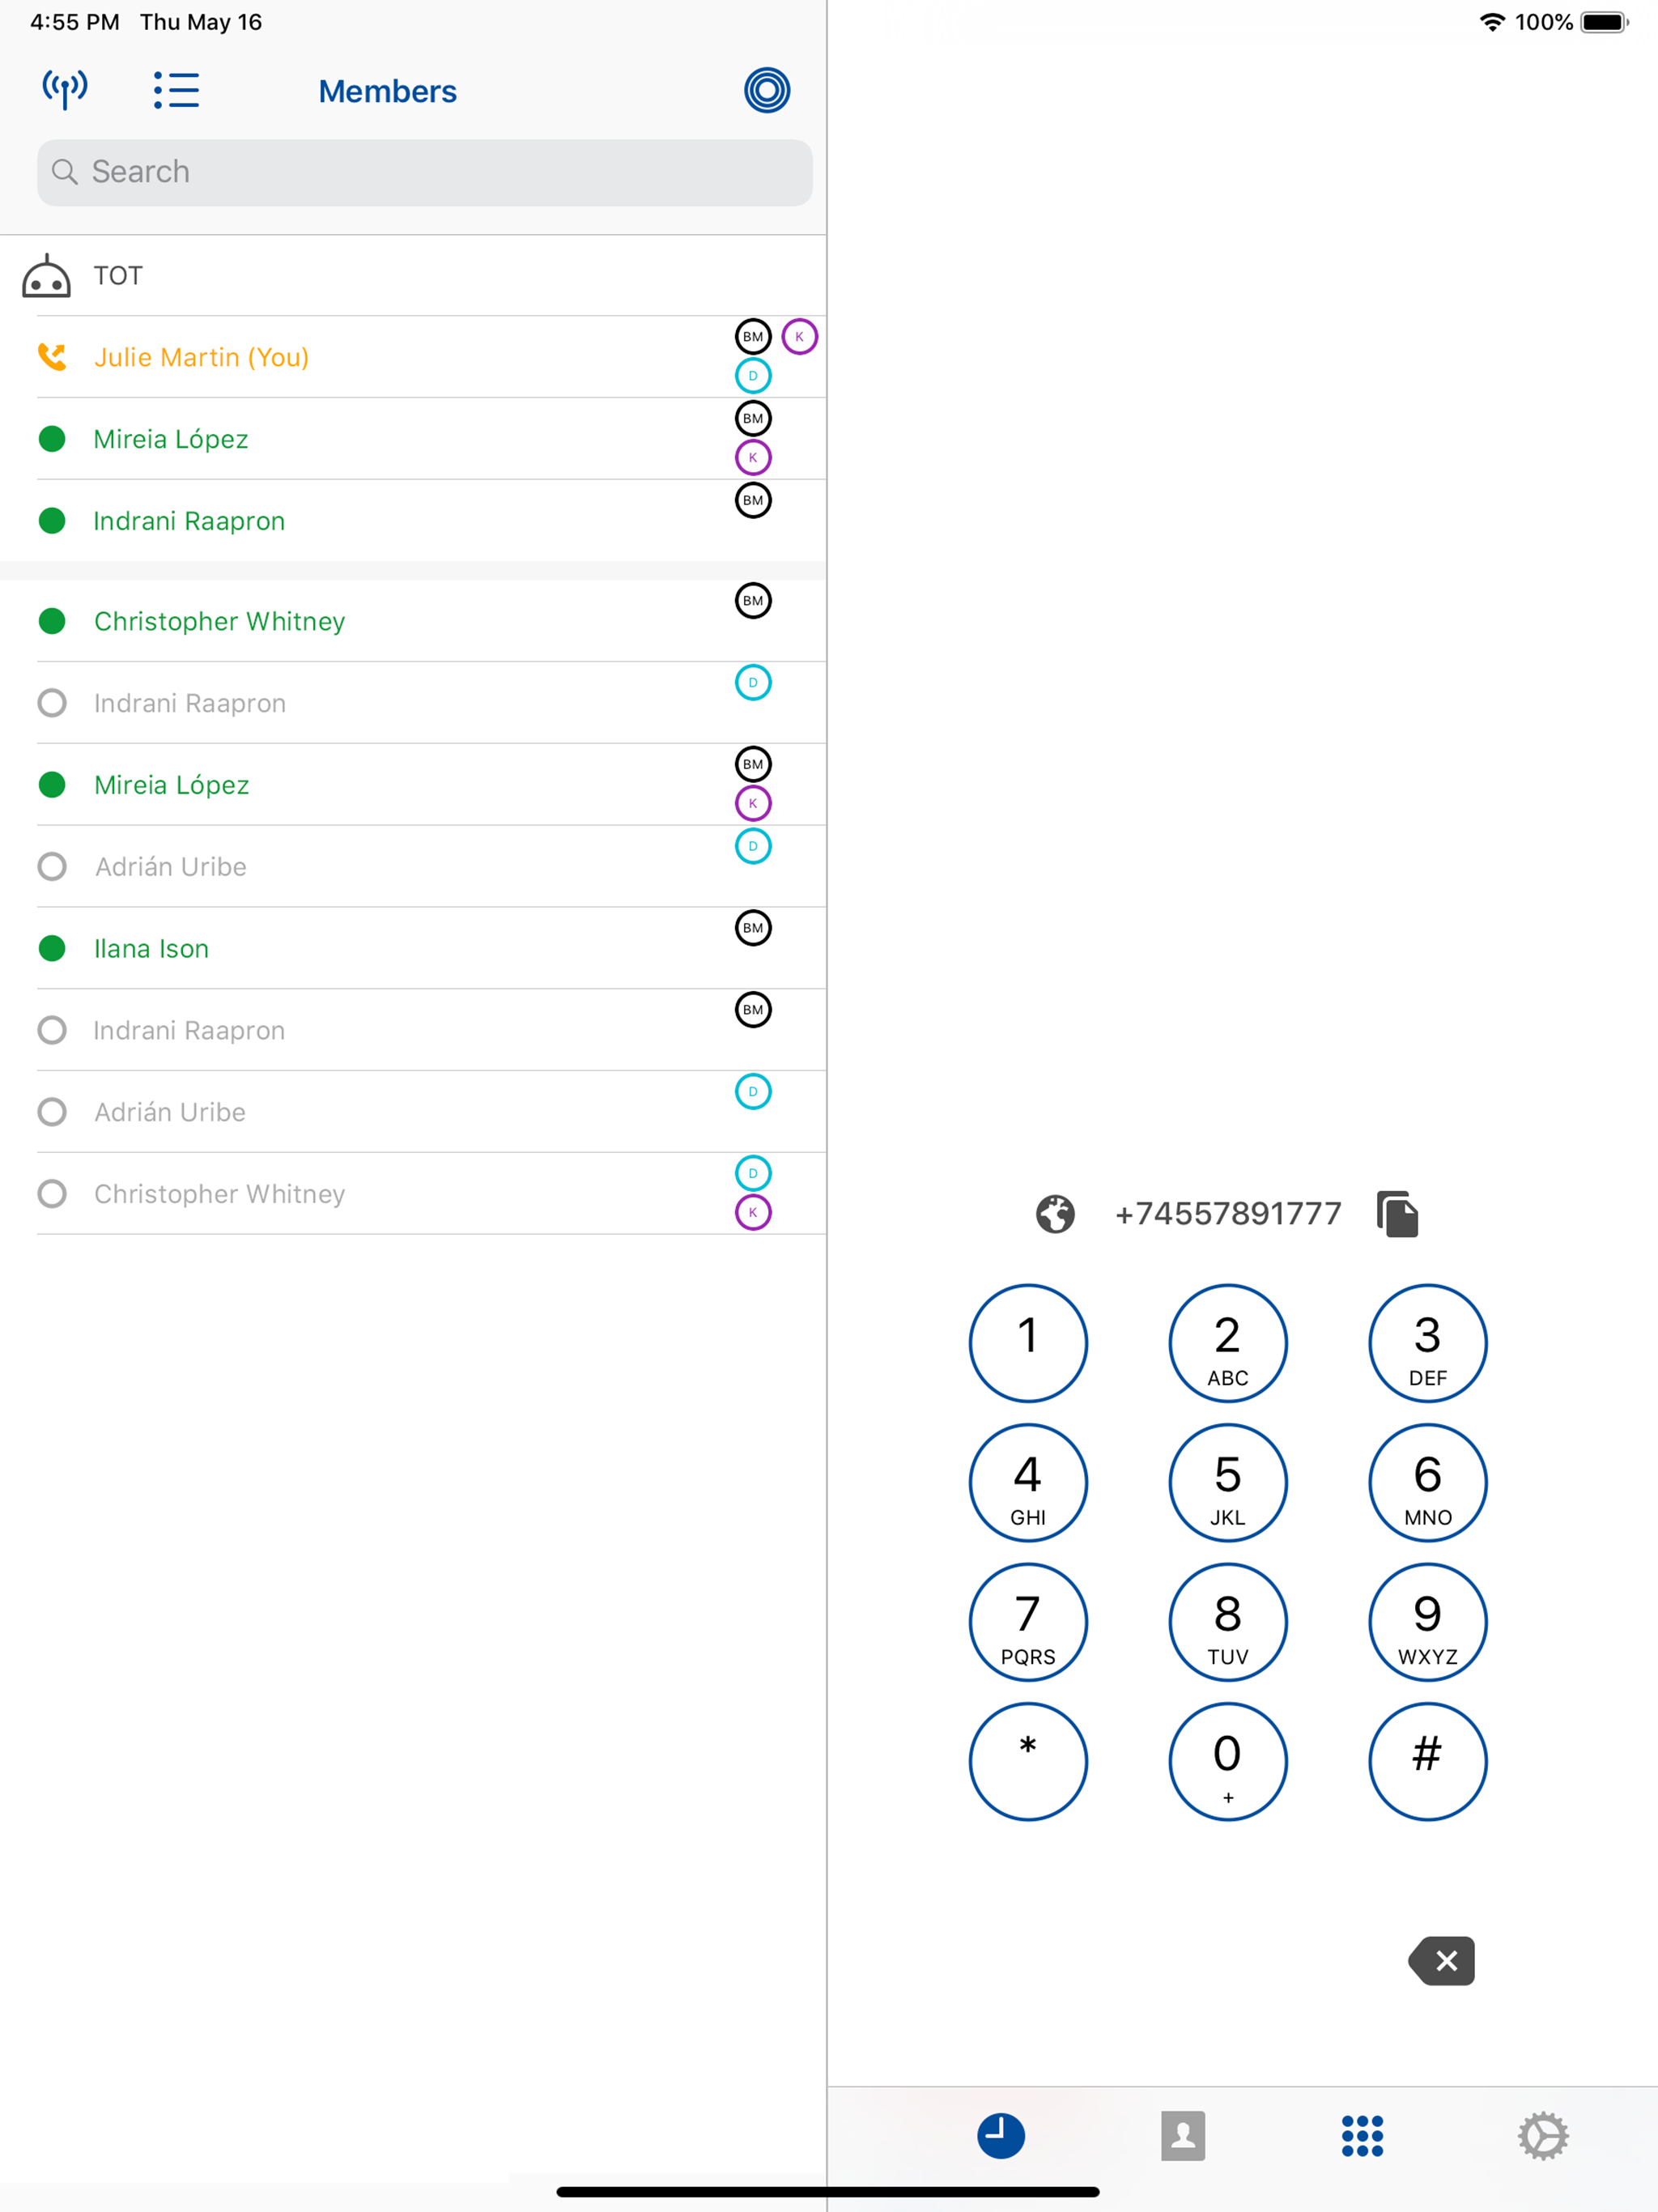The height and width of the screenshot is (2212, 1658).
Task: Tap Ilana Ison's green status dot
Action: 52,949
